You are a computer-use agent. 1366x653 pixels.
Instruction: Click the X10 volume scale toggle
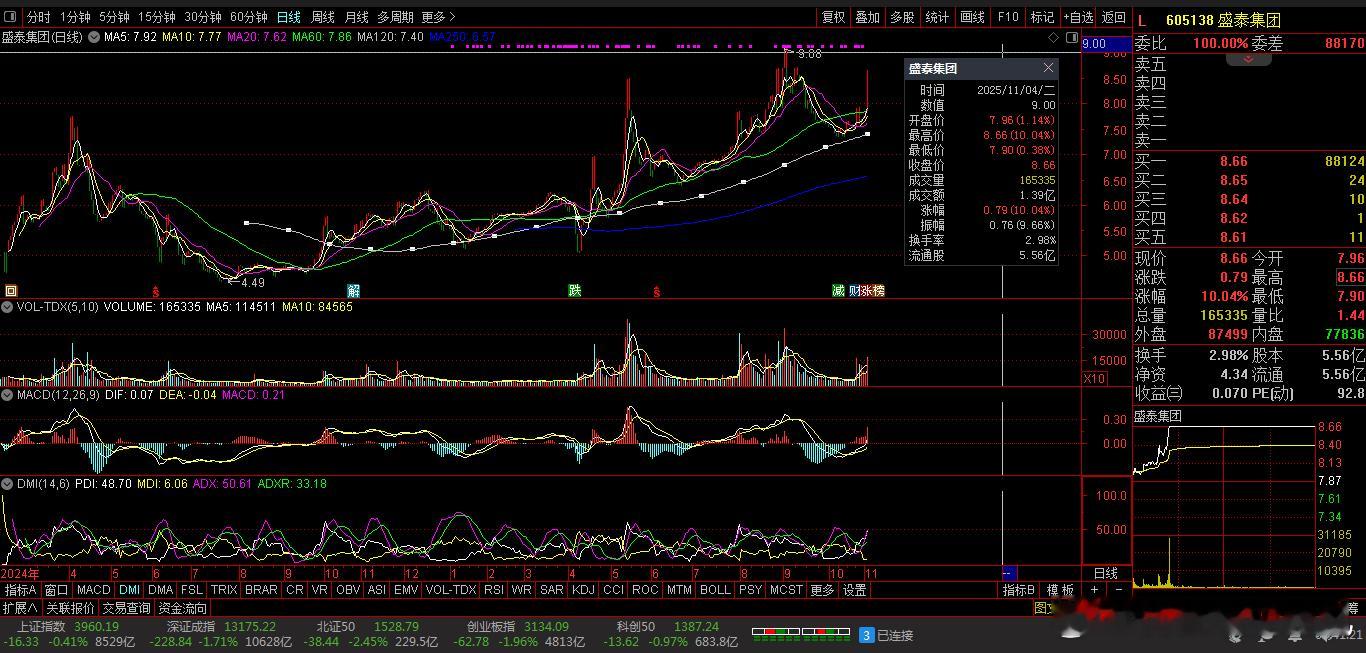(1095, 379)
